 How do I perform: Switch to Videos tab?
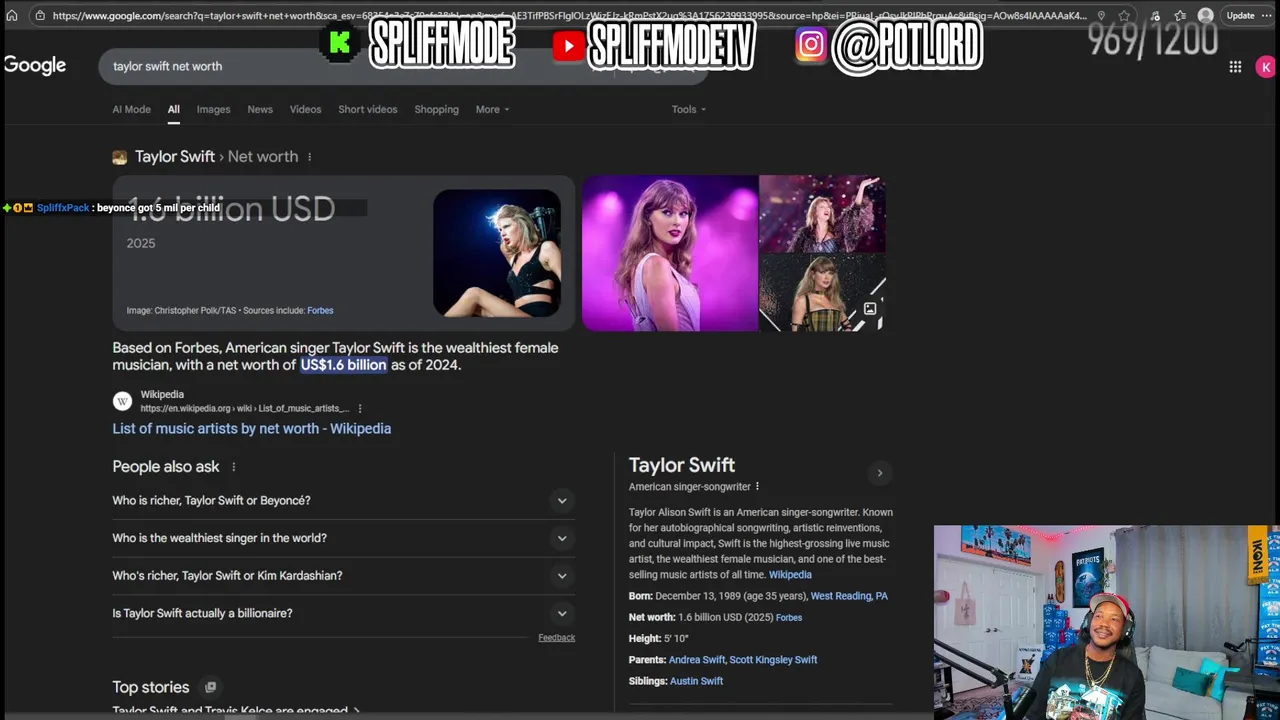(x=305, y=109)
